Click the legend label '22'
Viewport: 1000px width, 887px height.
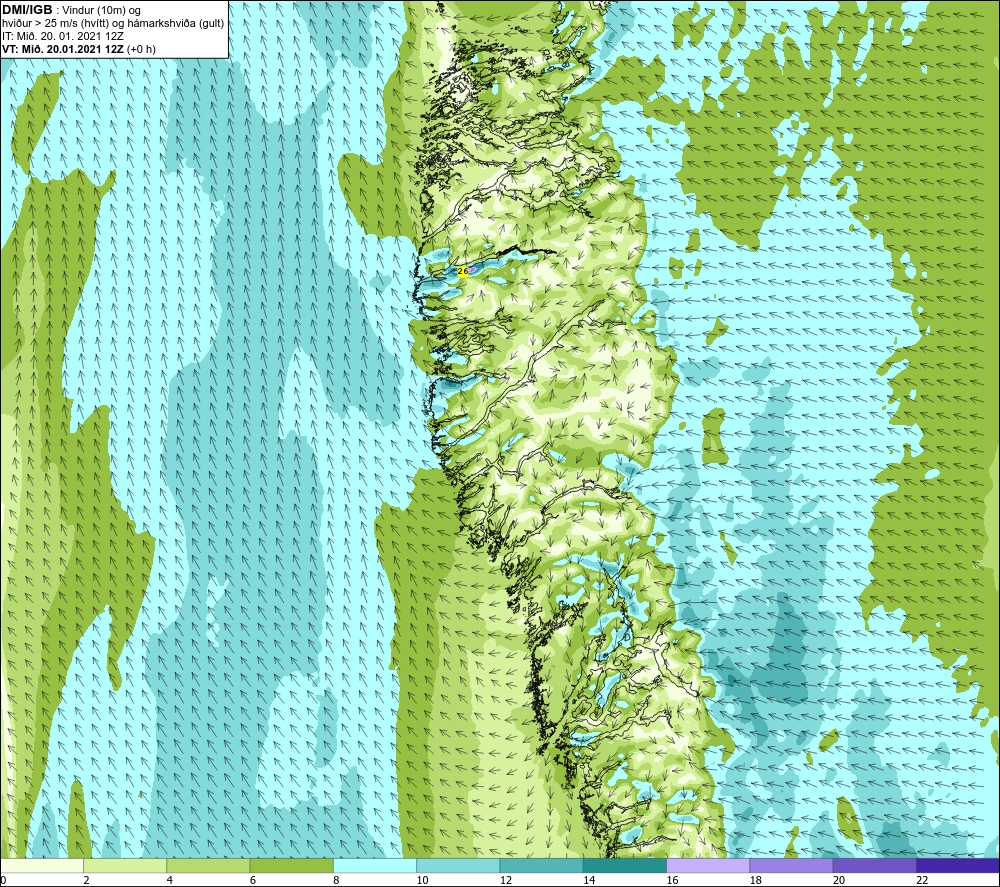pos(922,881)
